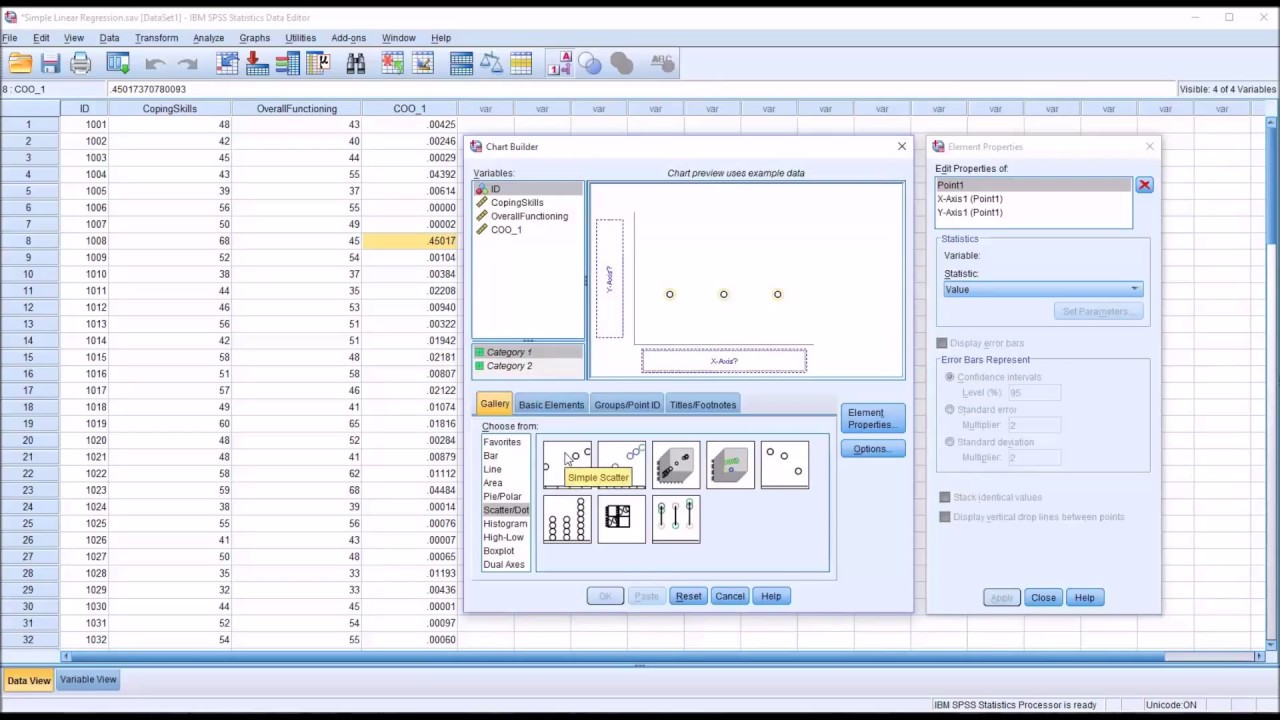Click the Y-Axis drop zone in preview

[x=610, y=279]
